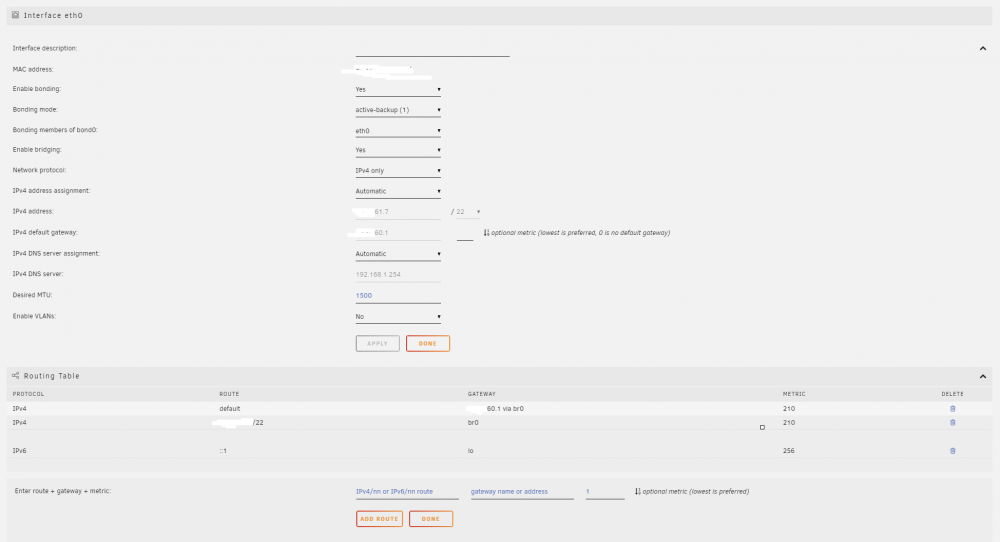Click the METRIC column header
The height and width of the screenshot is (542, 1000).
tap(794, 394)
